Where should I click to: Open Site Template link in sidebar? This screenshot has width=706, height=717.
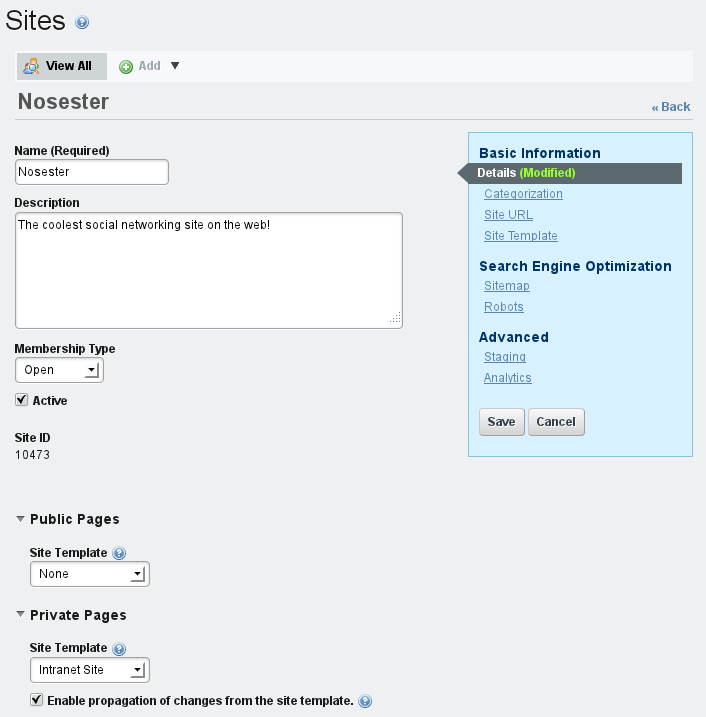pos(521,236)
